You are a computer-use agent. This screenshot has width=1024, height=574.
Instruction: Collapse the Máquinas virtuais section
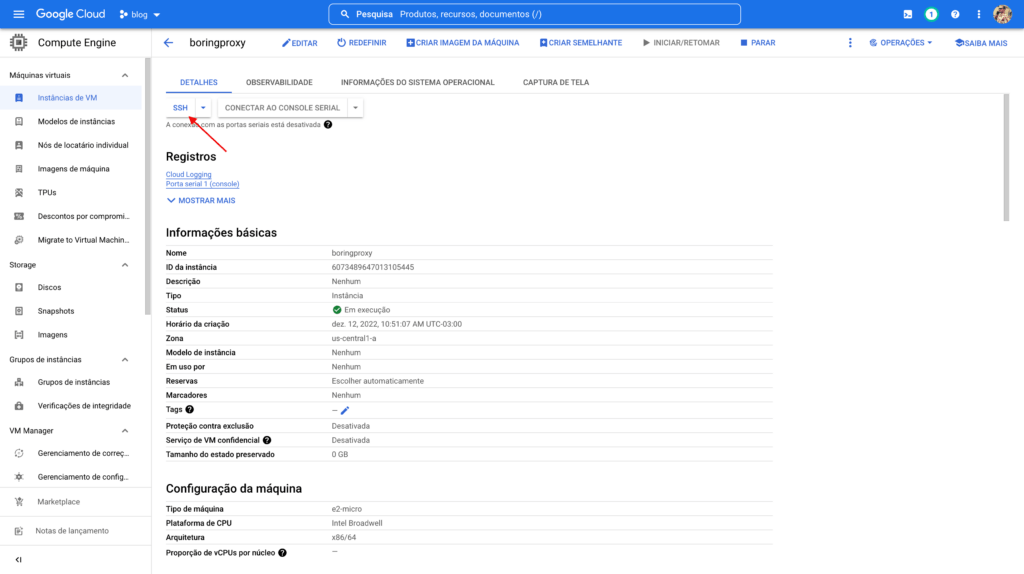pyautogui.click(x=125, y=75)
